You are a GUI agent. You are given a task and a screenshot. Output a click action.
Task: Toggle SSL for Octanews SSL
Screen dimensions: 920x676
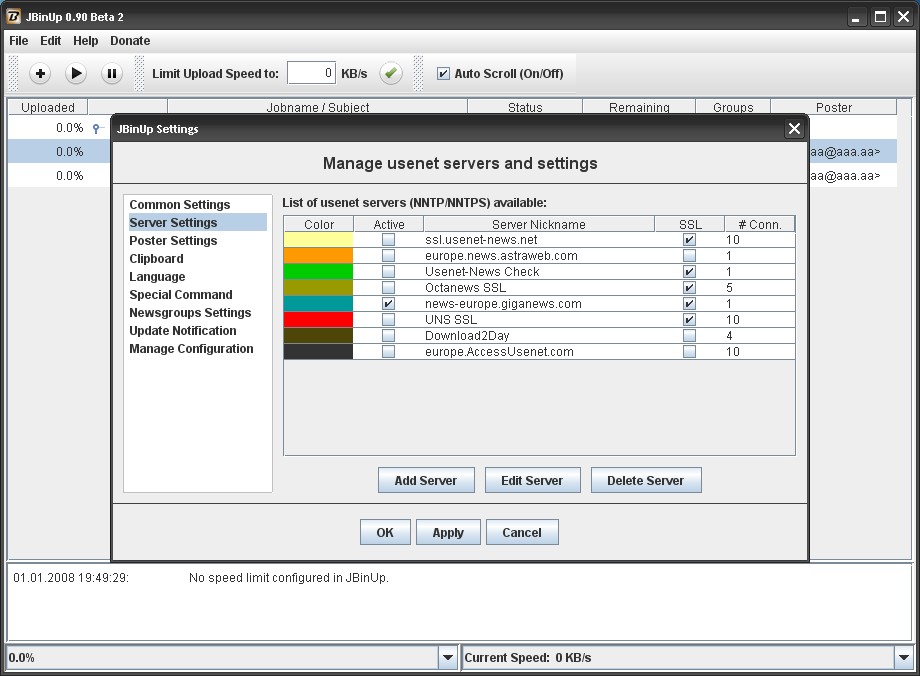tap(689, 288)
